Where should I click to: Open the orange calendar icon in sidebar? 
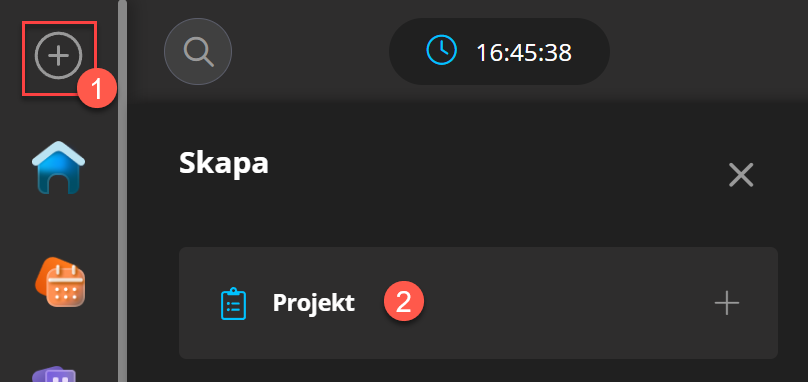click(x=60, y=282)
